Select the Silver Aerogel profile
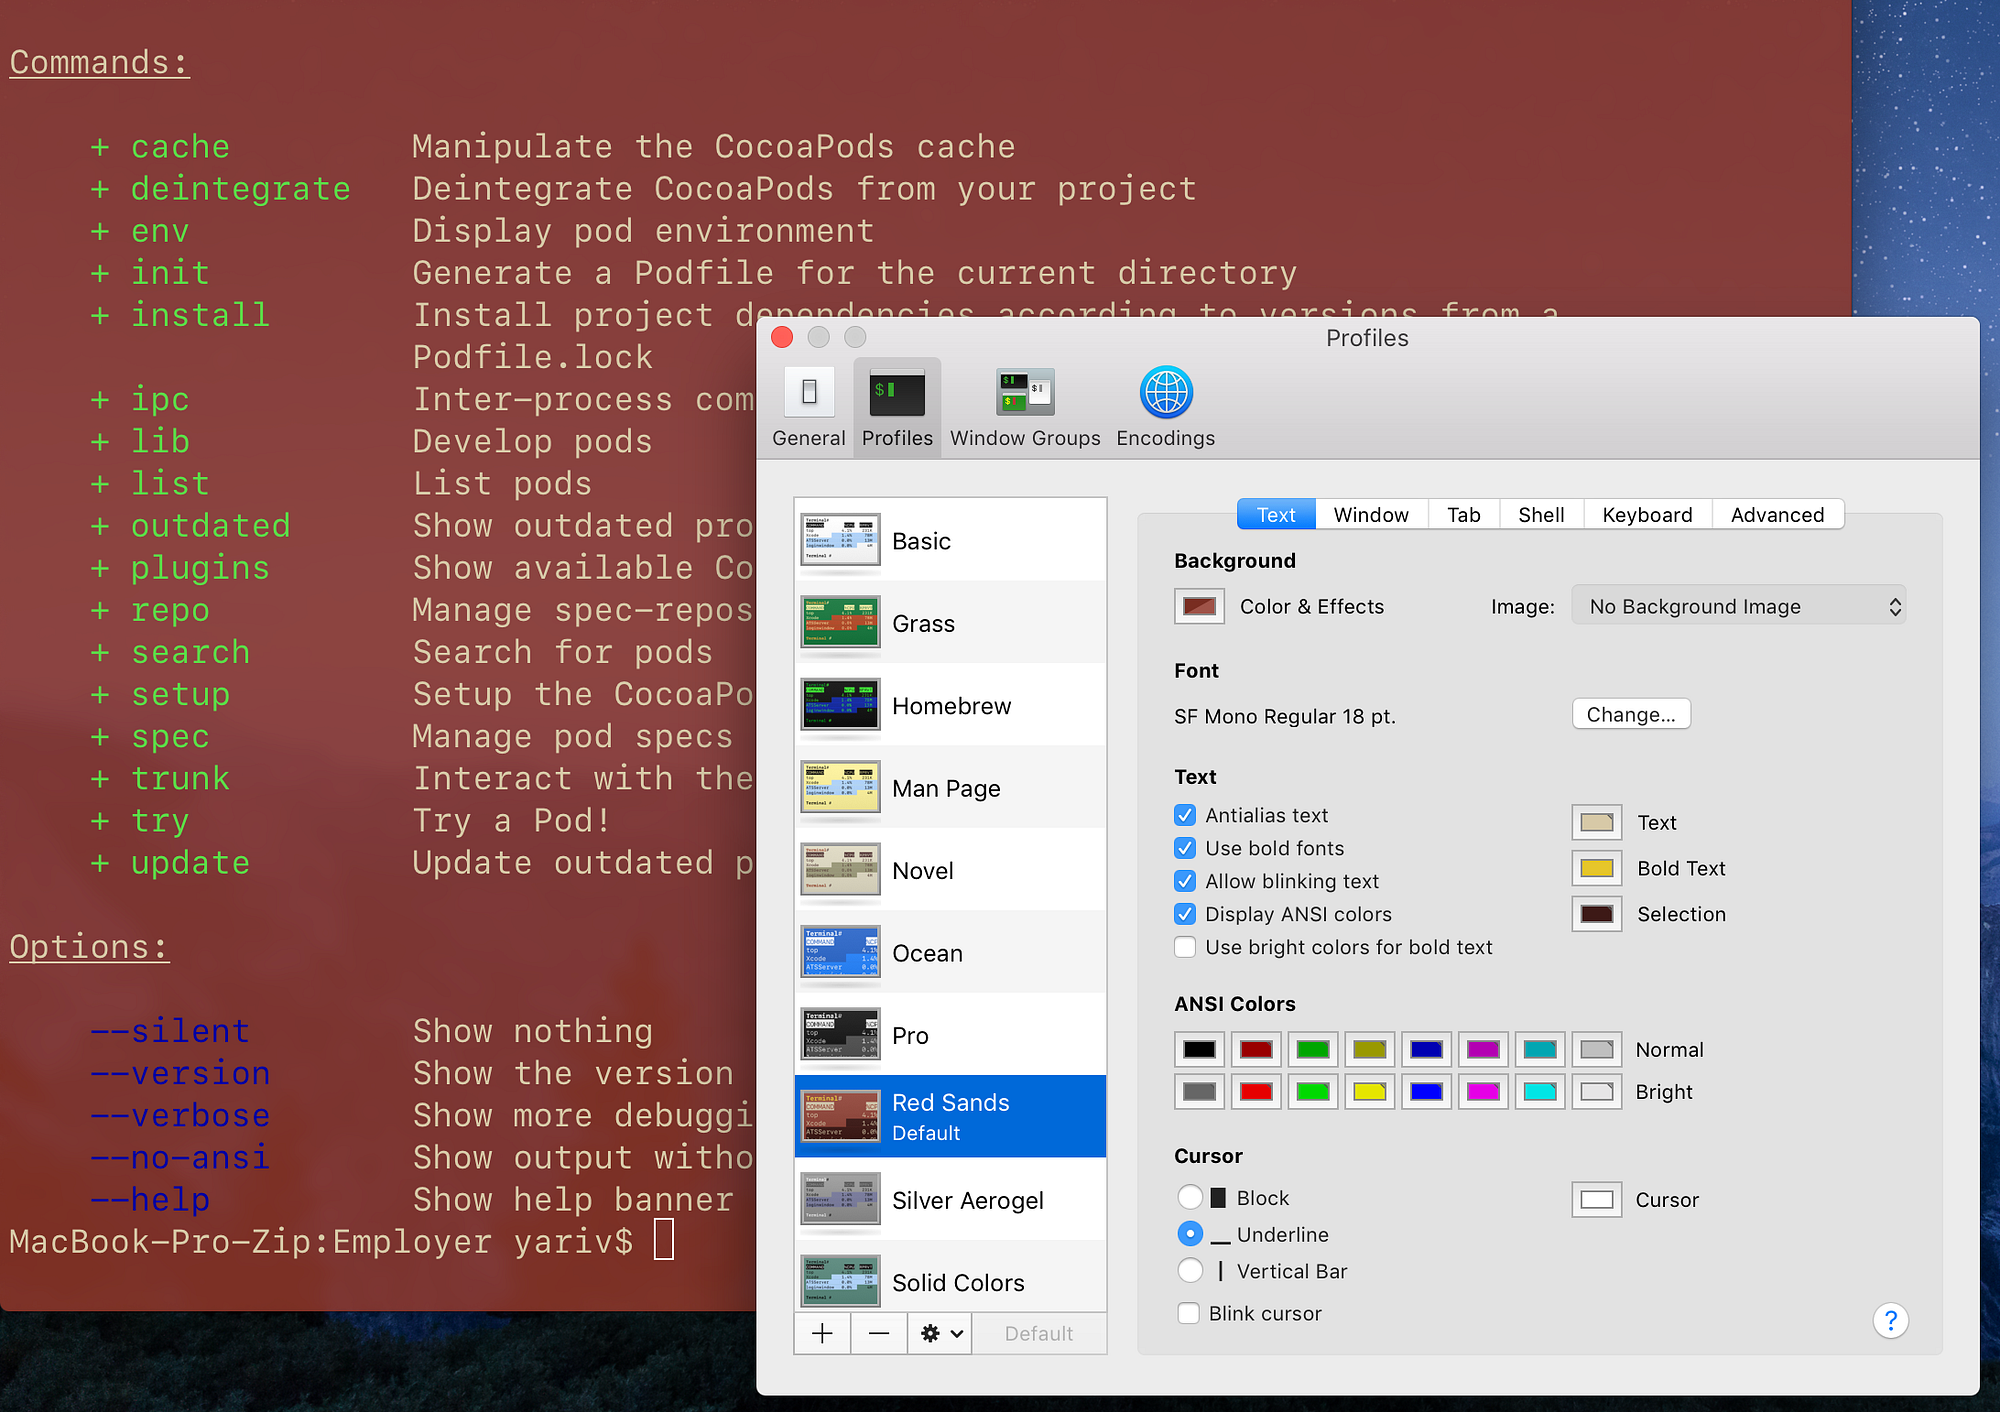Viewport: 2000px width, 1412px height. pyautogui.click(x=966, y=1200)
